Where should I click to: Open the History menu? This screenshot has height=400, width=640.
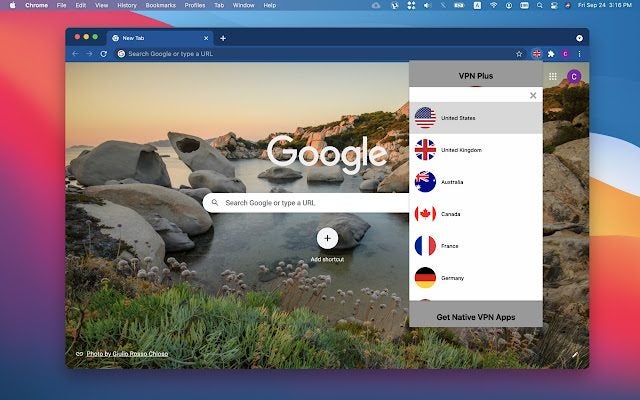(127, 5)
